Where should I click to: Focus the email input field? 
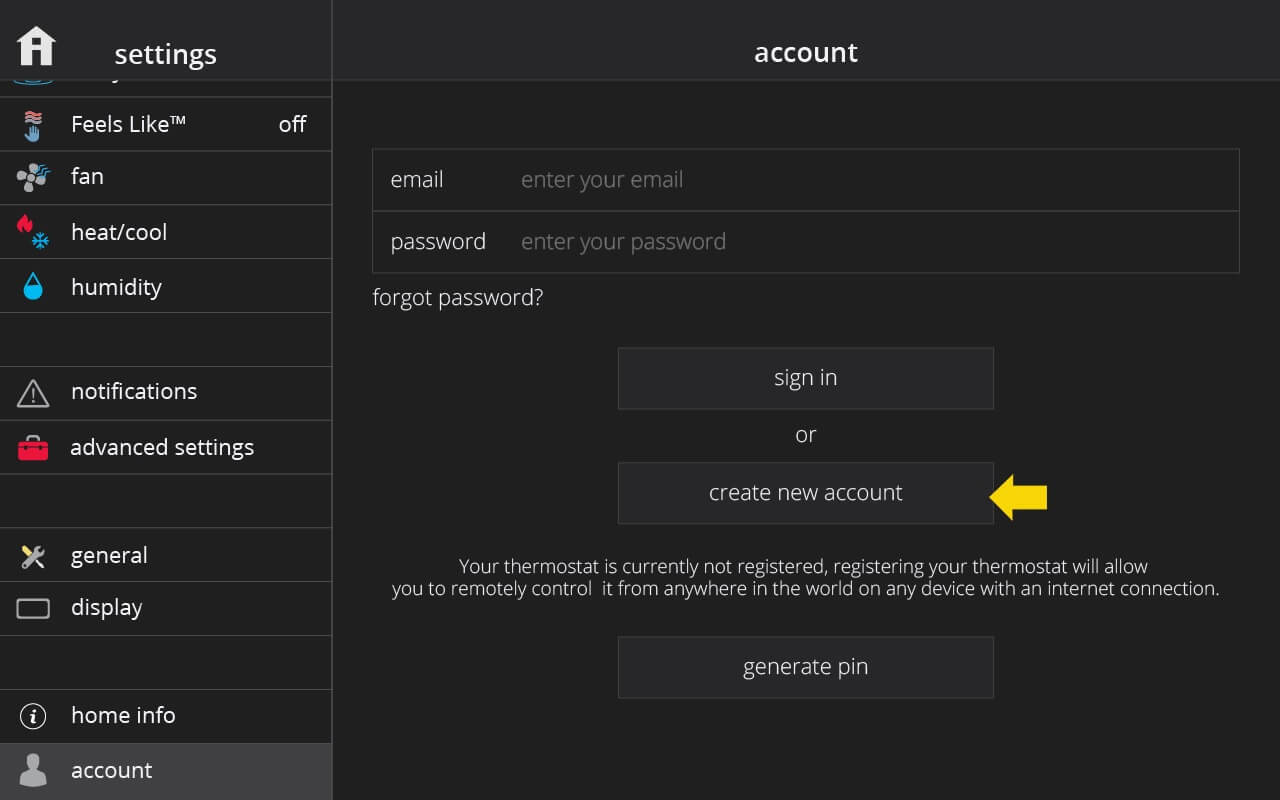806,180
